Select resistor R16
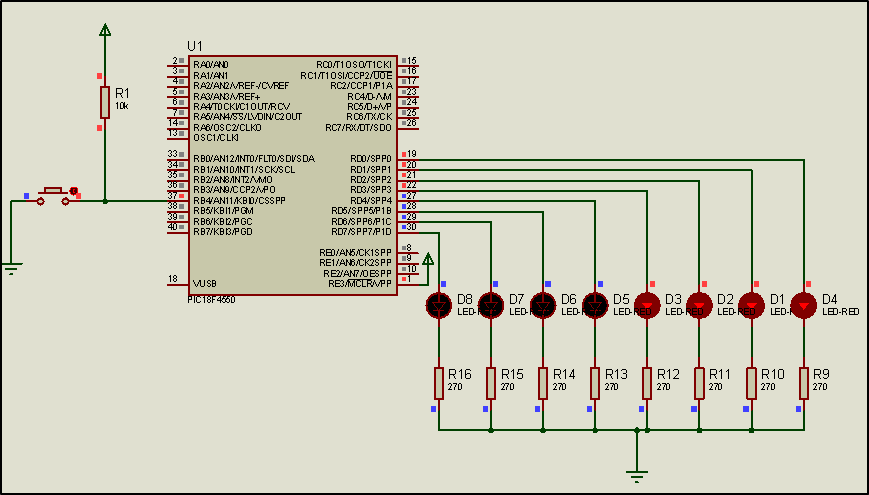 [x=438, y=382]
